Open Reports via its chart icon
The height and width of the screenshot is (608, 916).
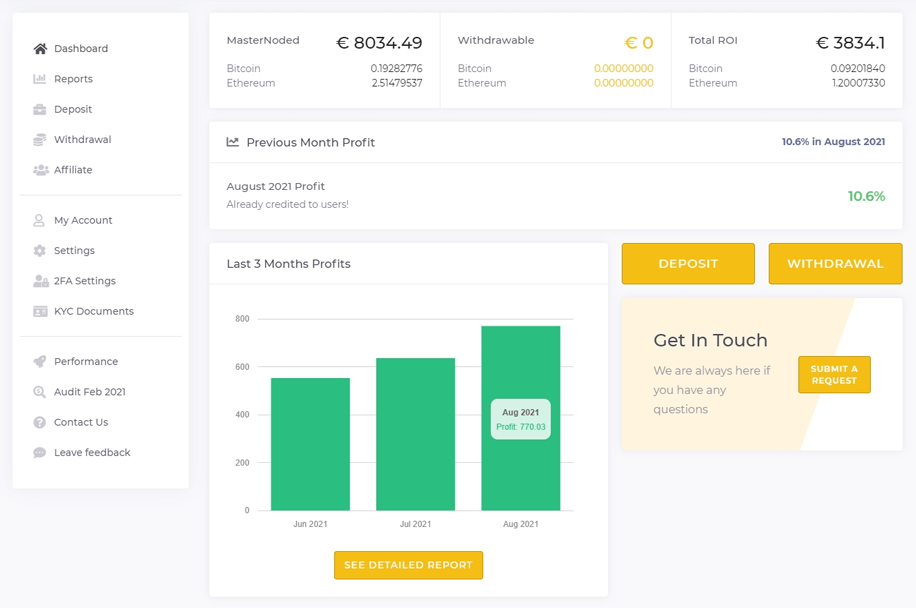tap(37, 78)
